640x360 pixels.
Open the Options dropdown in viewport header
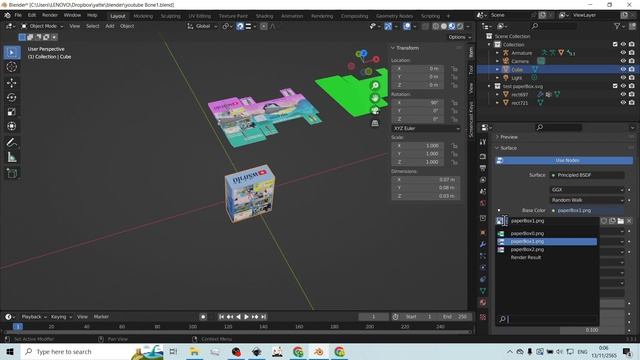coord(460,37)
